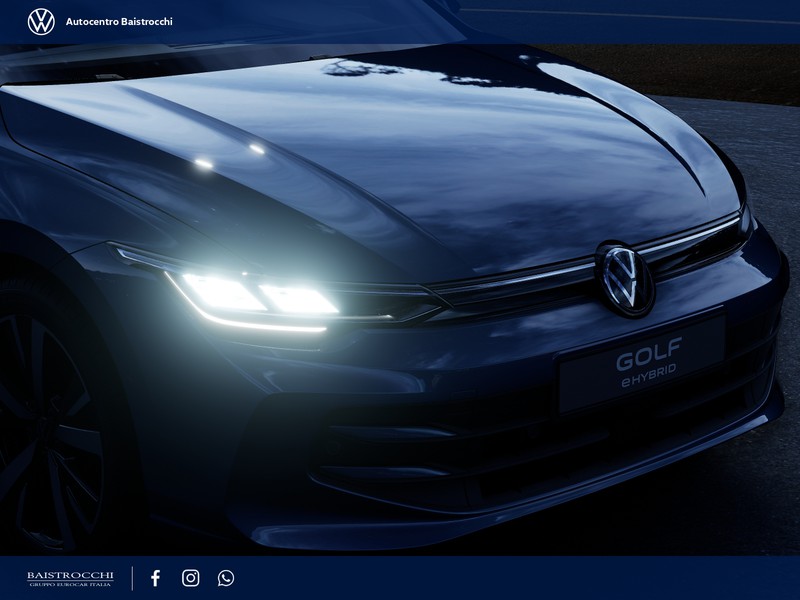800x600 pixels.
Task: Open the Instagram icon in footer
Action: (x=191, y=578)
